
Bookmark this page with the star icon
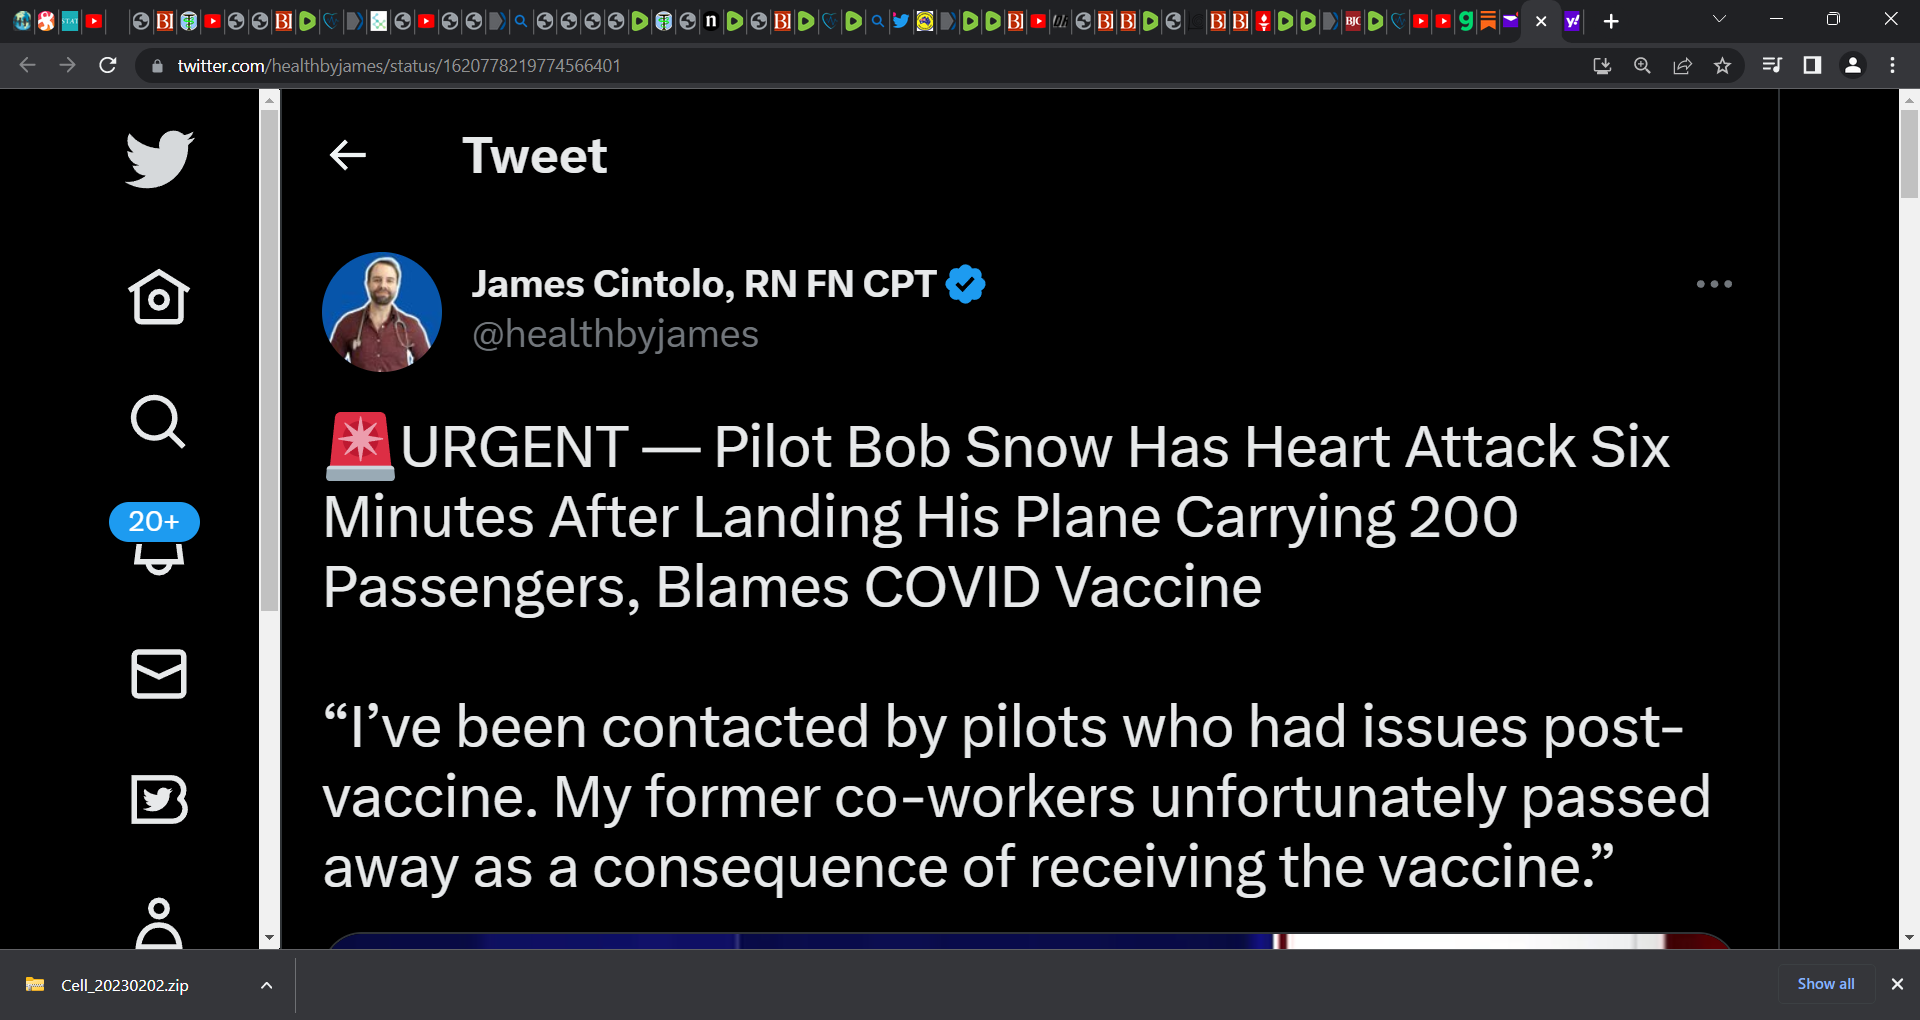click(x=1723, y=65)
